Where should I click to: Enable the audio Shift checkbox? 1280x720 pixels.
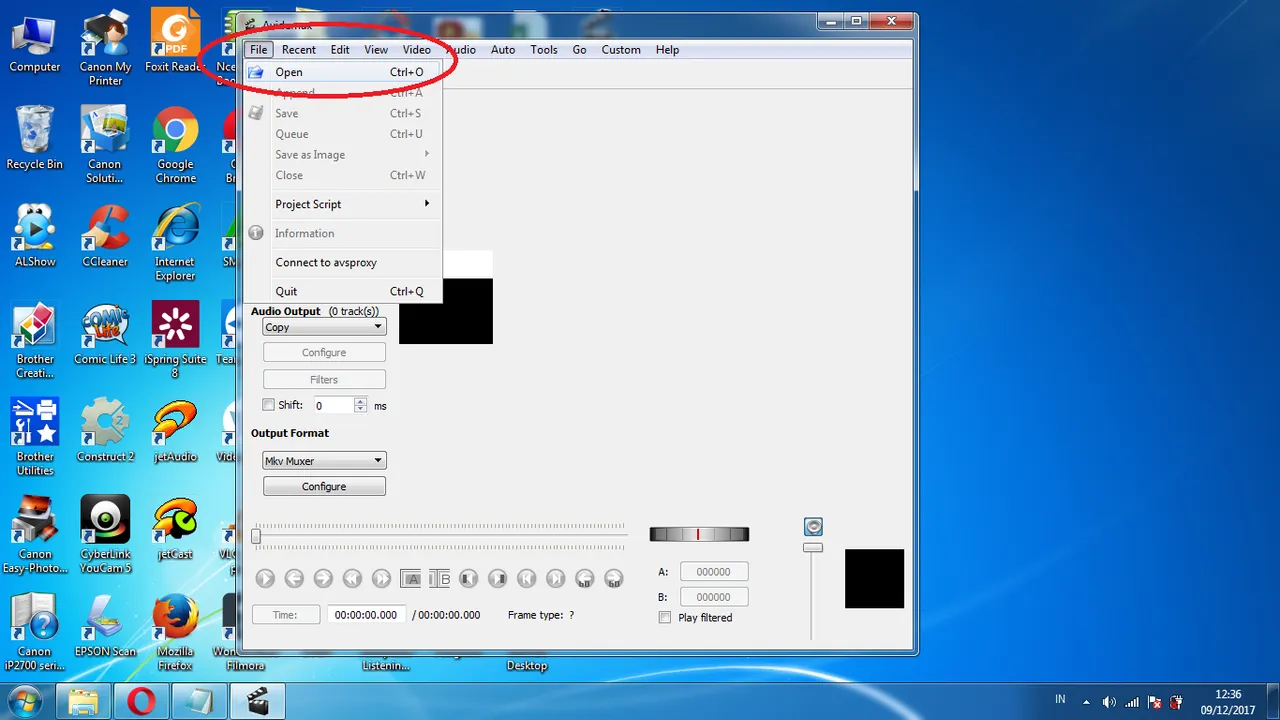(268, 405)
